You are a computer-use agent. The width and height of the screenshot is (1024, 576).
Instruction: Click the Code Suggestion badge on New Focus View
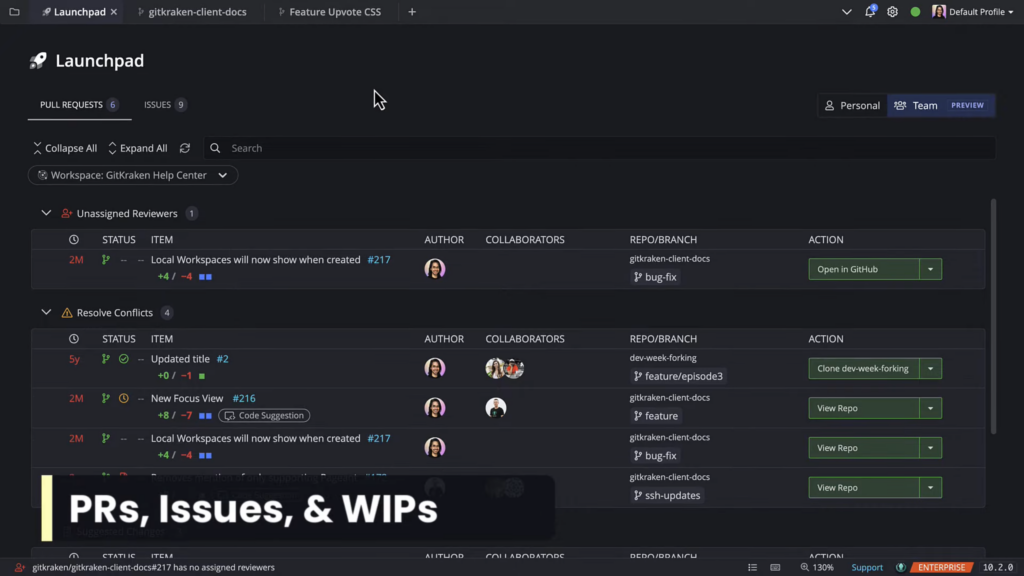click(x=264, y=415)
